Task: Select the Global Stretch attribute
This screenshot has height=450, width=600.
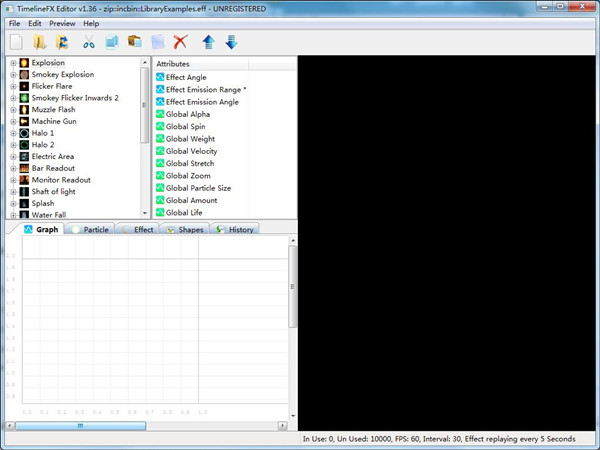Action: [190, 163]
